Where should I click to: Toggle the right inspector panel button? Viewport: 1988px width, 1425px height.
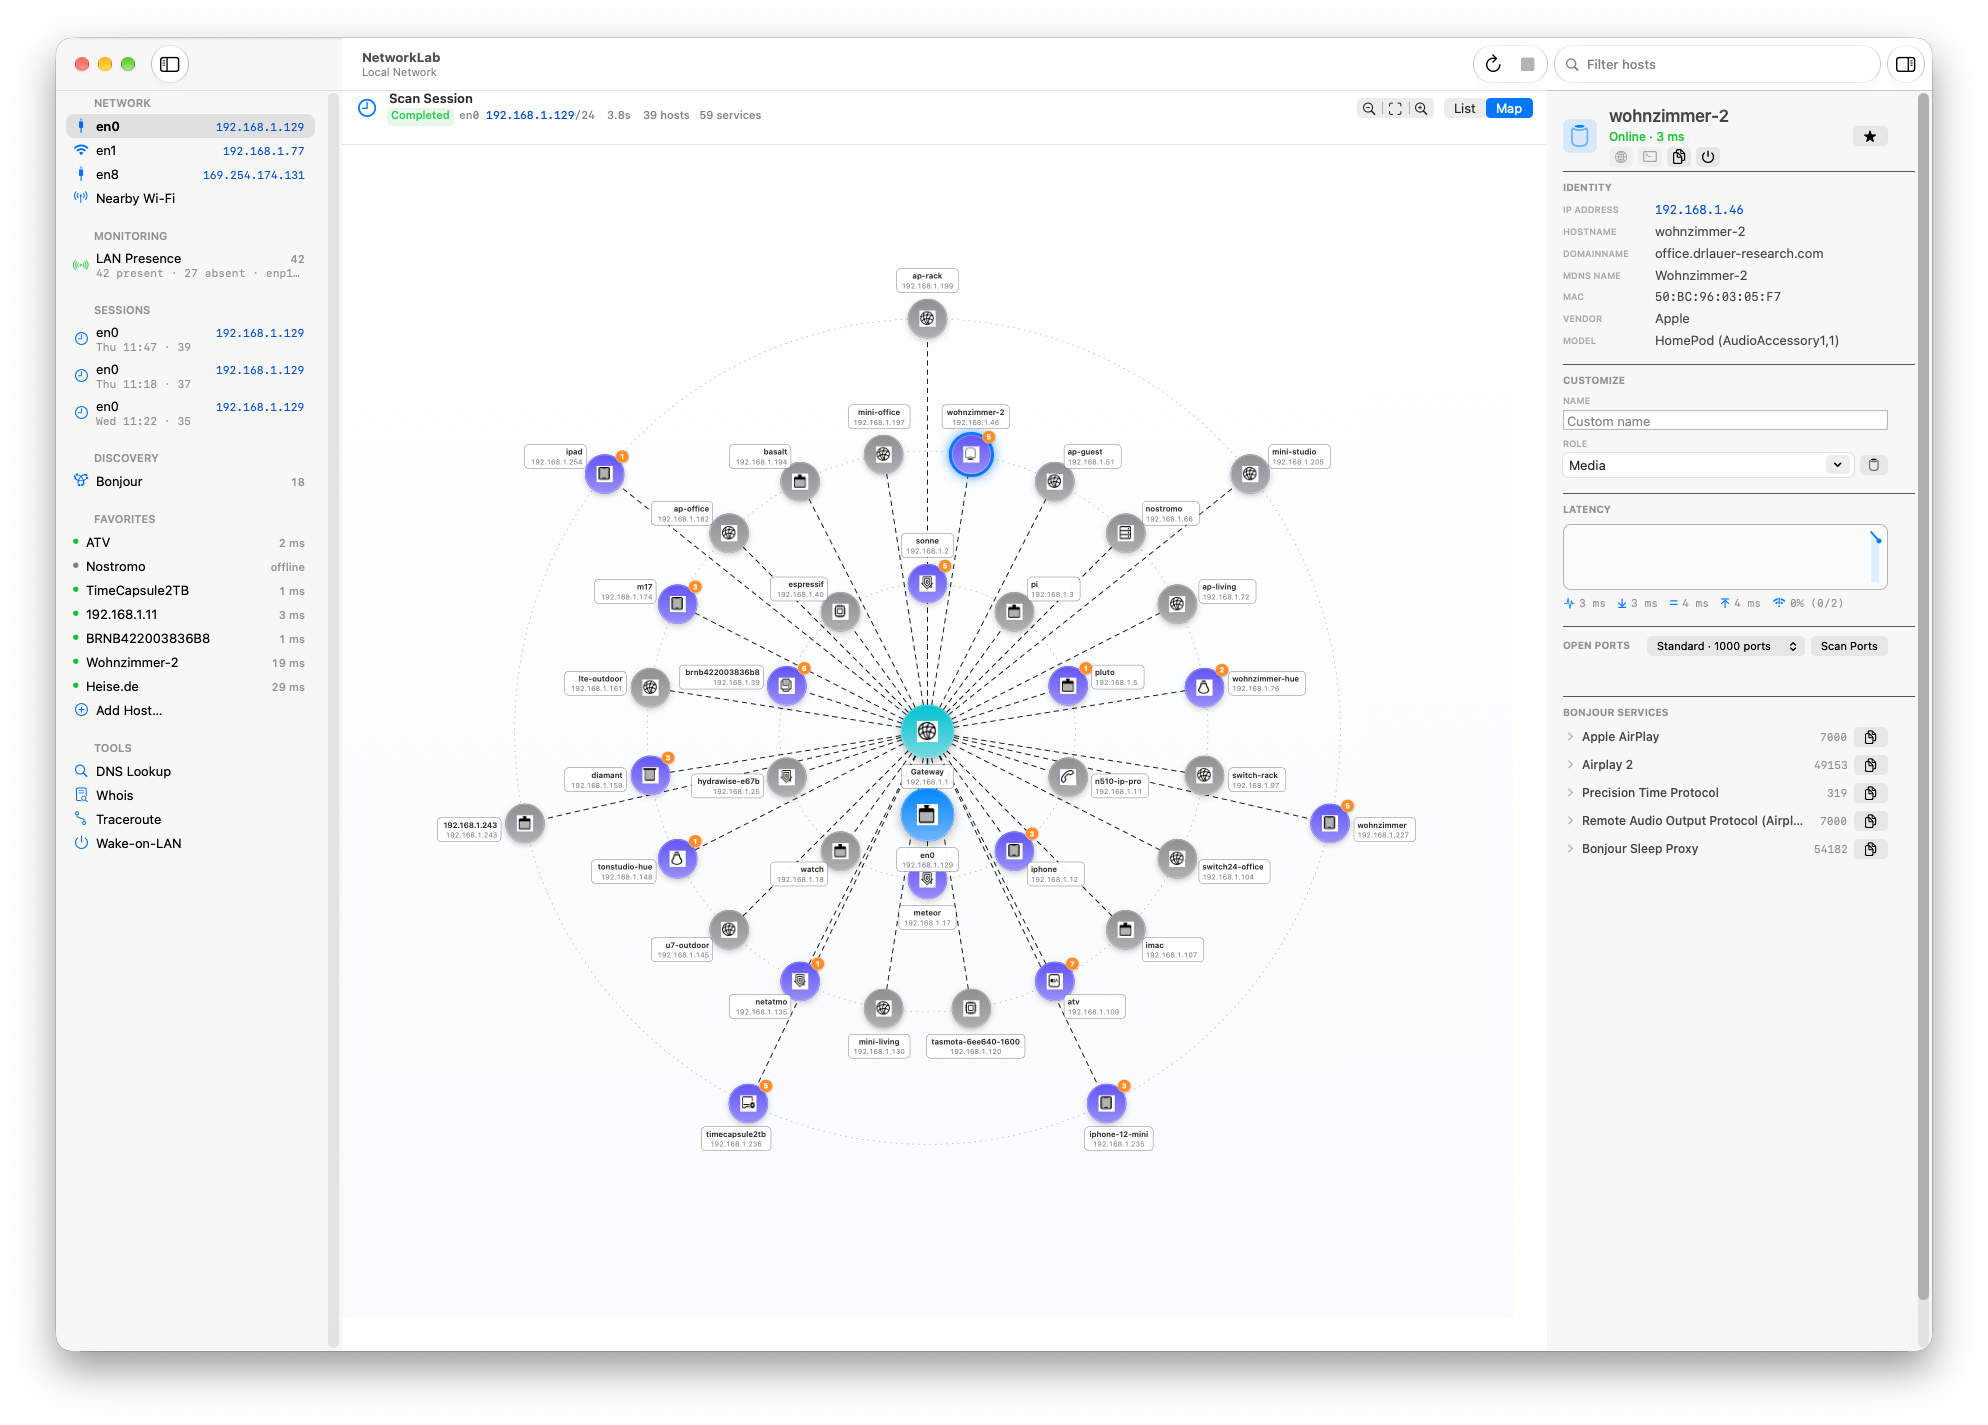[1905, 64]
